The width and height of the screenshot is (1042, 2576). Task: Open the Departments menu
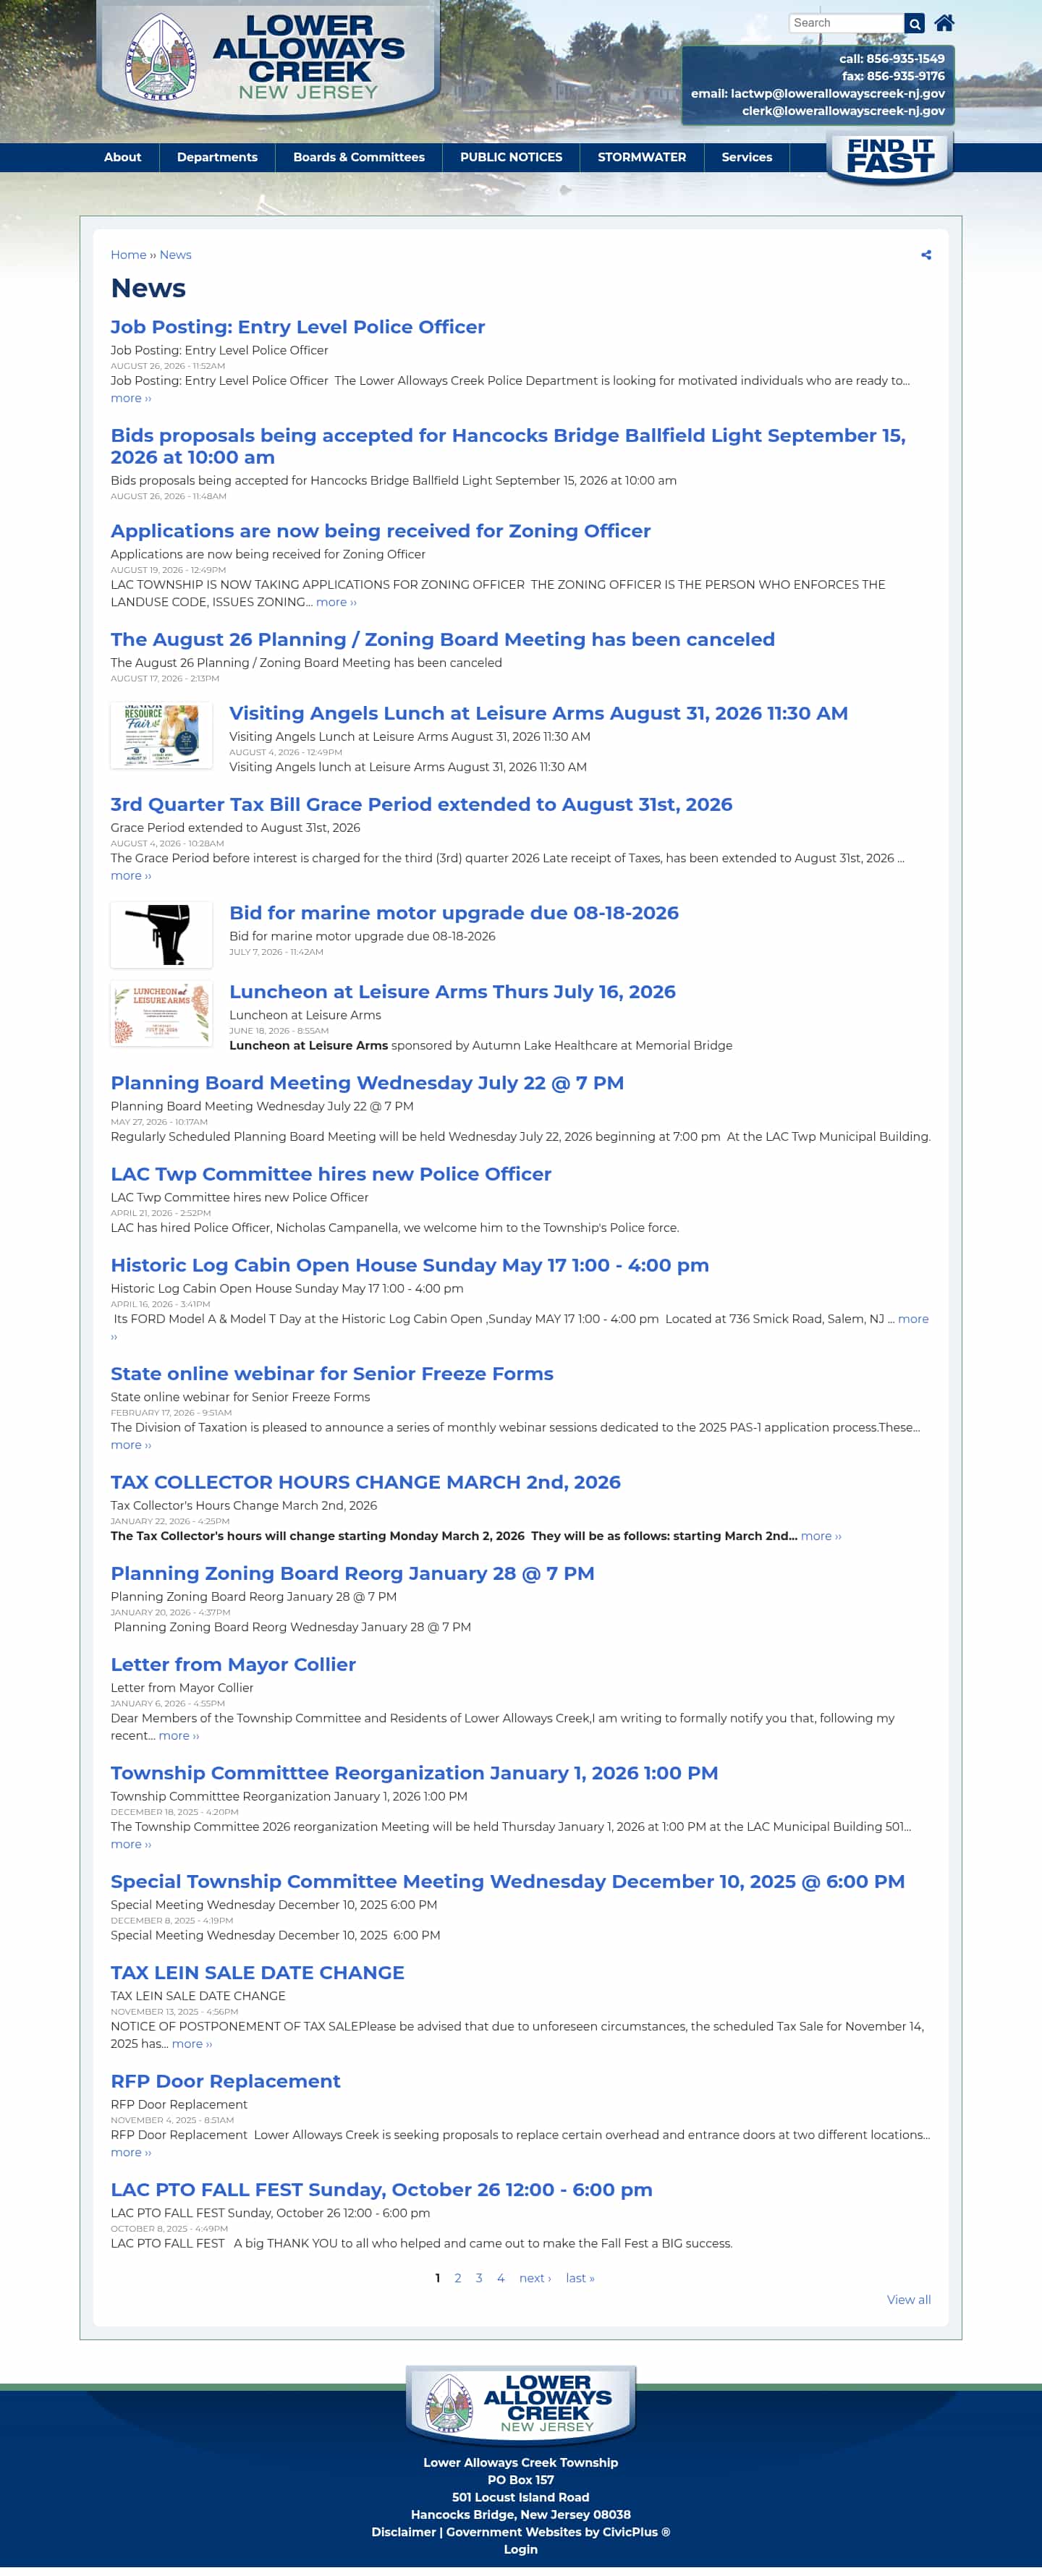[217, 157]
